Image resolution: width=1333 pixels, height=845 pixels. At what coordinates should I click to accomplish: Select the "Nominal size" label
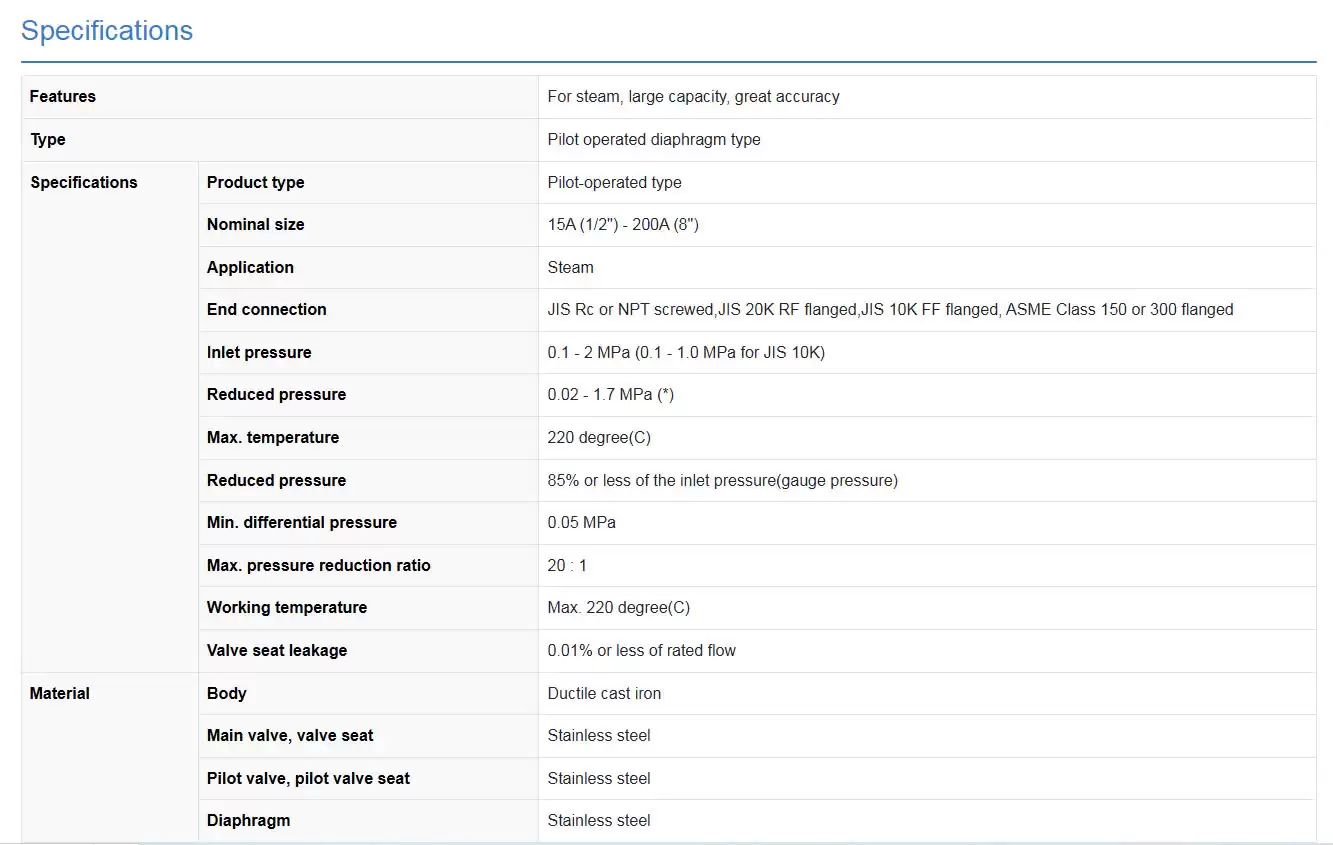[x=255, y=225]
